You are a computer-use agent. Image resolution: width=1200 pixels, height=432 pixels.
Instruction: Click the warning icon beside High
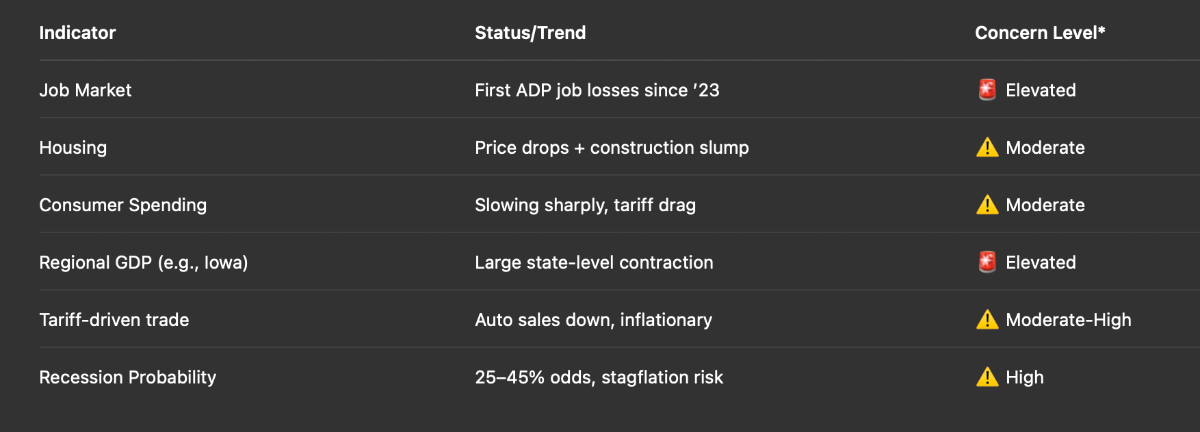pos(987,377)
